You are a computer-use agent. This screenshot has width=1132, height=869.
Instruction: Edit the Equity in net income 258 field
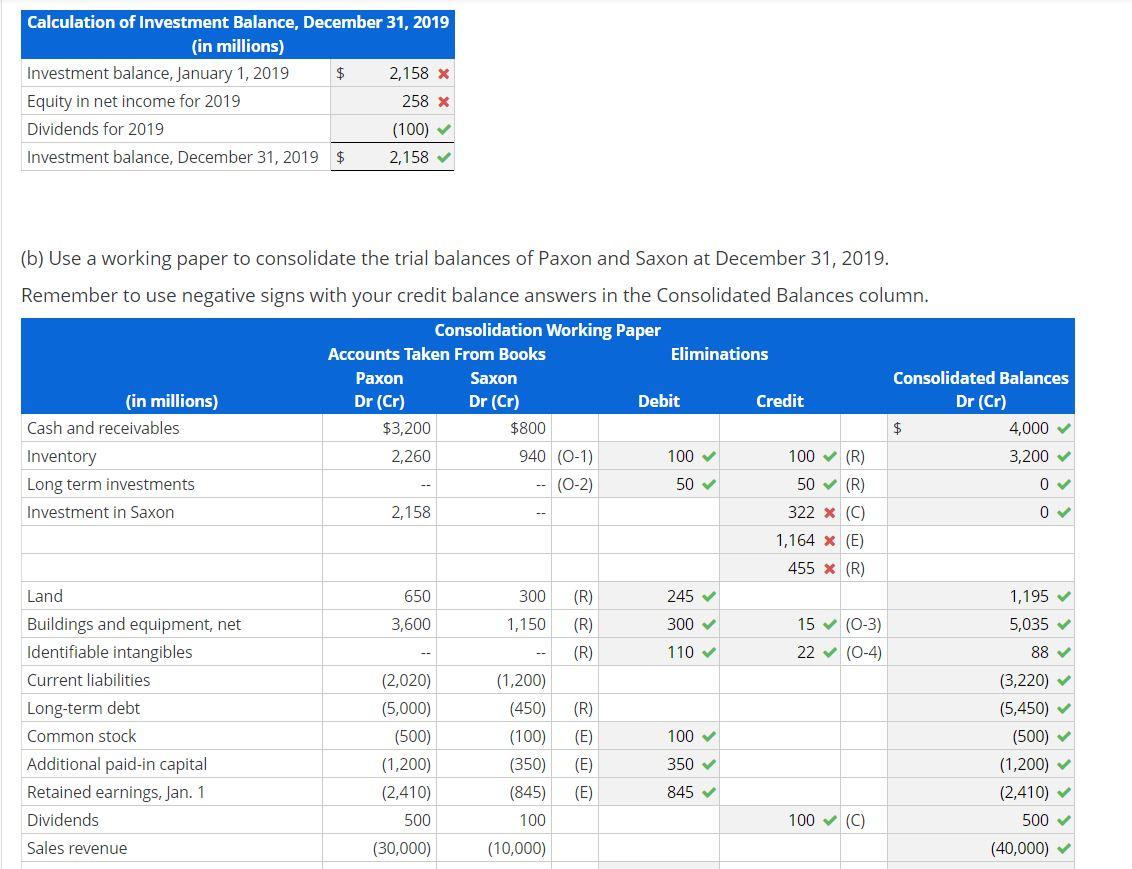(392, 102)
